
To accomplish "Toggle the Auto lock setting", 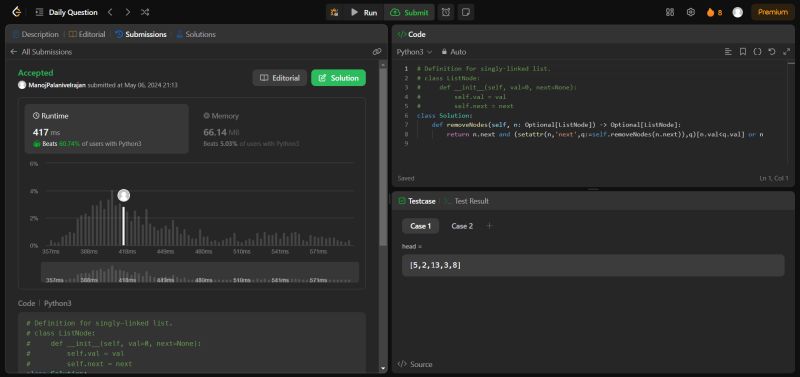I will pos(454,52).
